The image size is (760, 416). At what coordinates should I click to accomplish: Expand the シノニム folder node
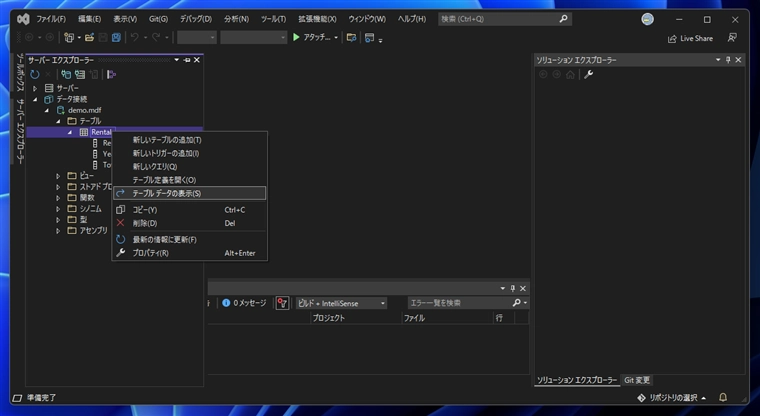click(x=58, y=209)
